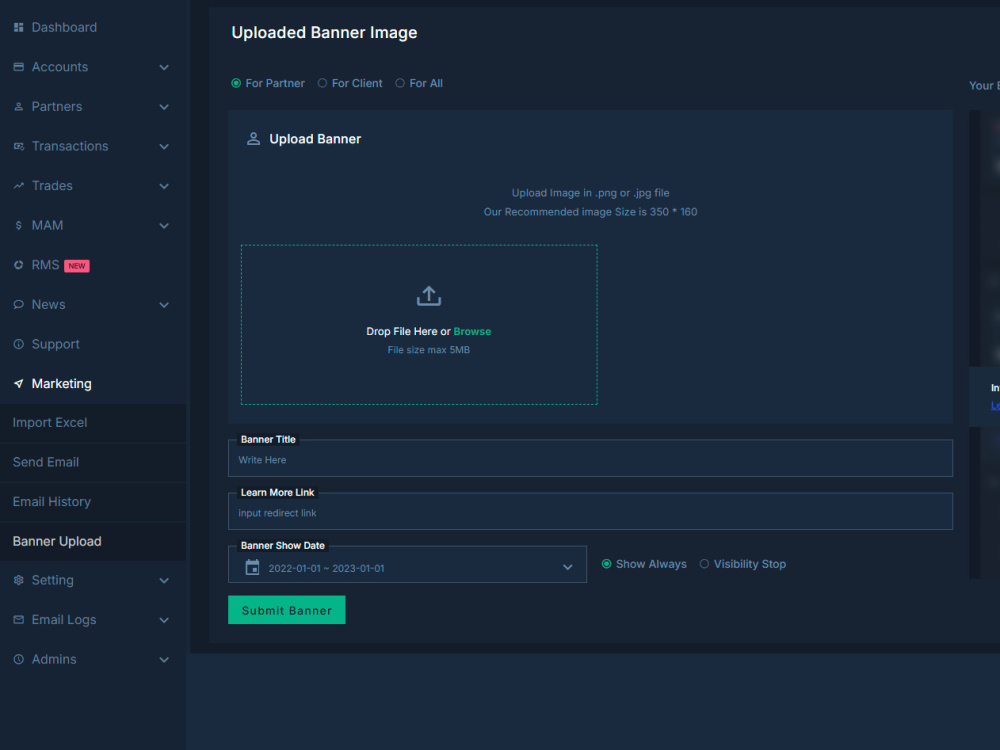Open Import Excel submenu item

[93, 423]
